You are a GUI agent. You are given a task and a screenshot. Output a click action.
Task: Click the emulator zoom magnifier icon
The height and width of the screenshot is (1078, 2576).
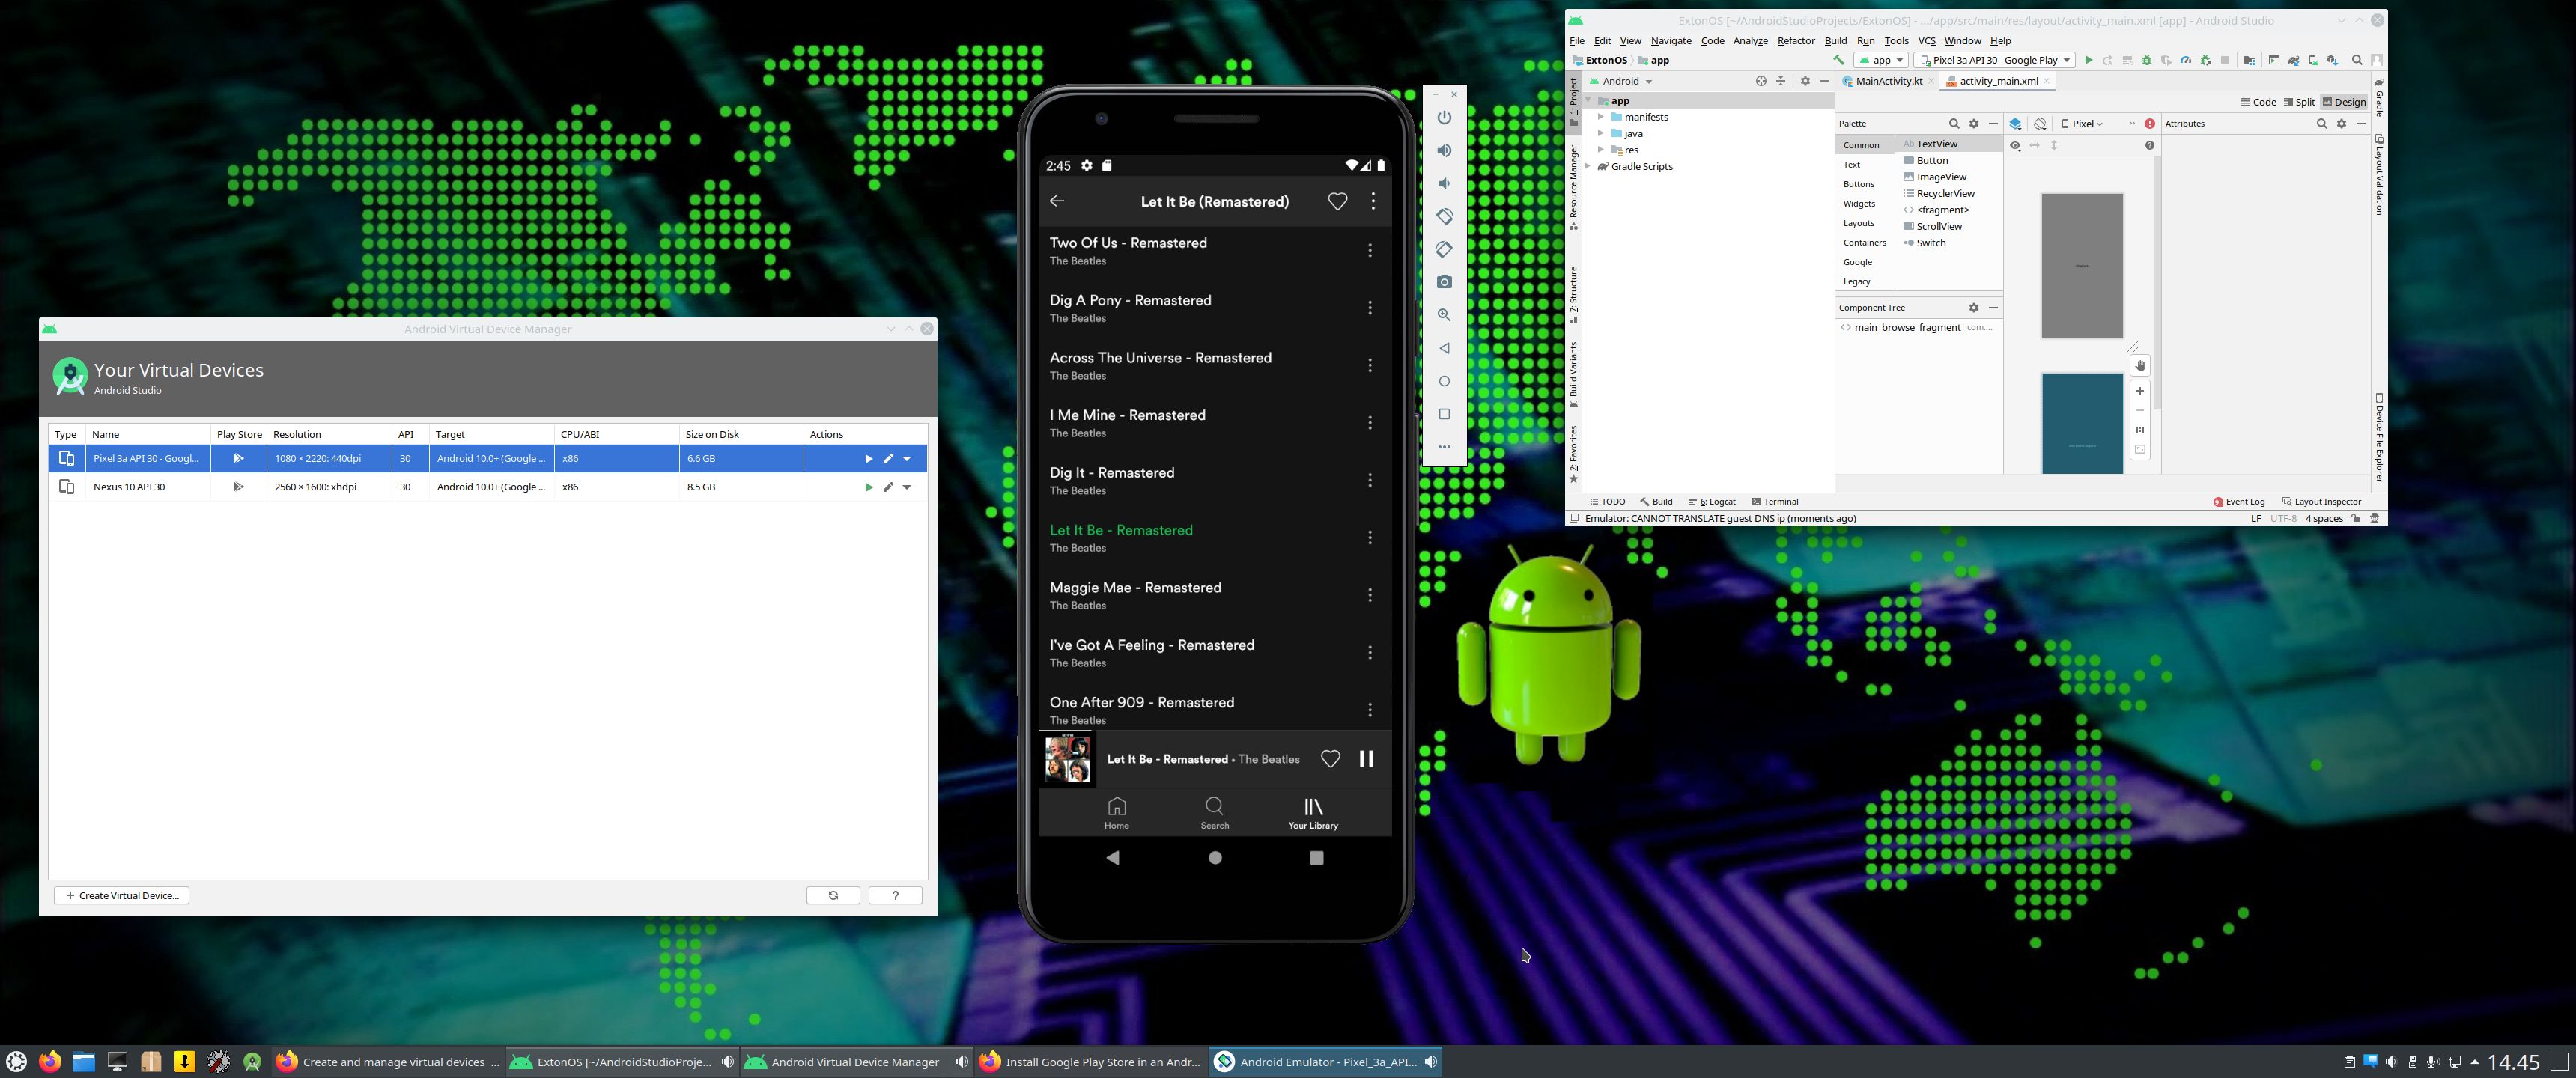1444,315
